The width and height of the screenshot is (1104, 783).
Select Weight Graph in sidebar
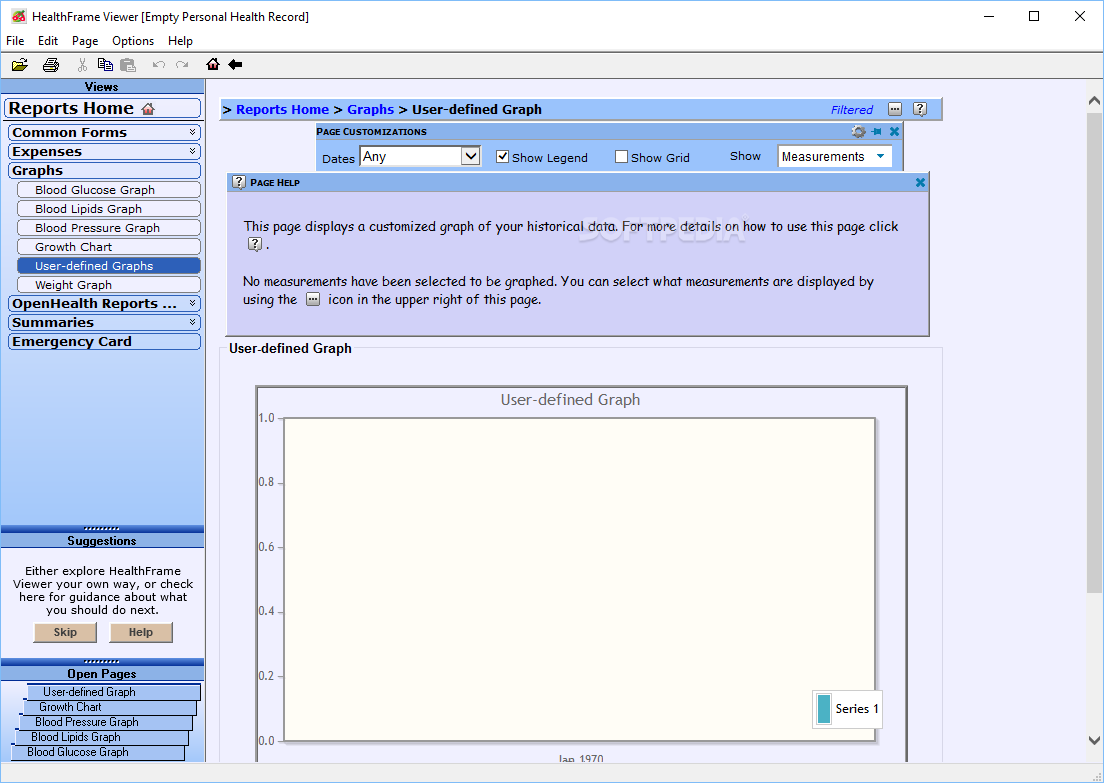click(108, 285)
